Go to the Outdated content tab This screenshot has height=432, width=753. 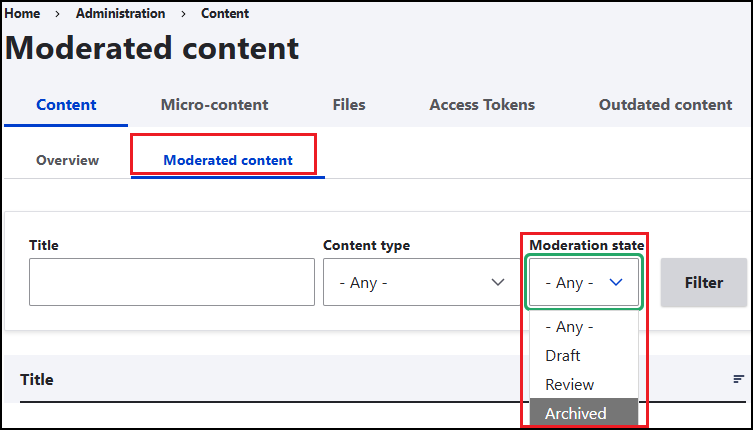[x=665, y=105]
